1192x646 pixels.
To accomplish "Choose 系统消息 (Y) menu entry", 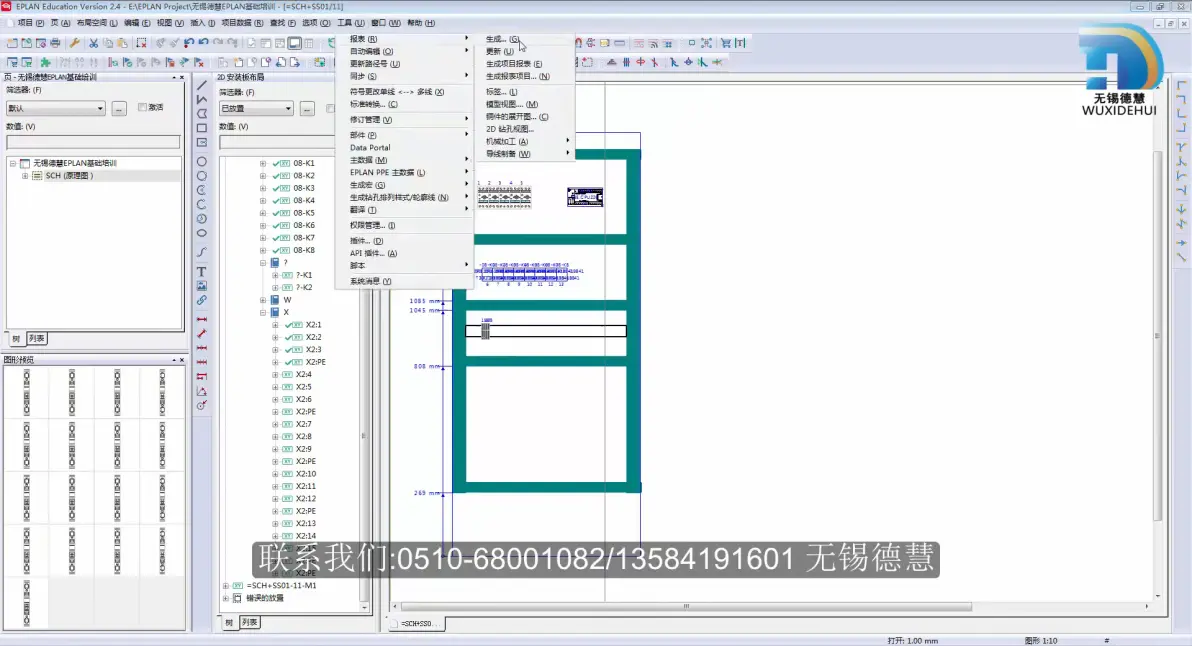I will pyautogui.click(x=370, y=281).
